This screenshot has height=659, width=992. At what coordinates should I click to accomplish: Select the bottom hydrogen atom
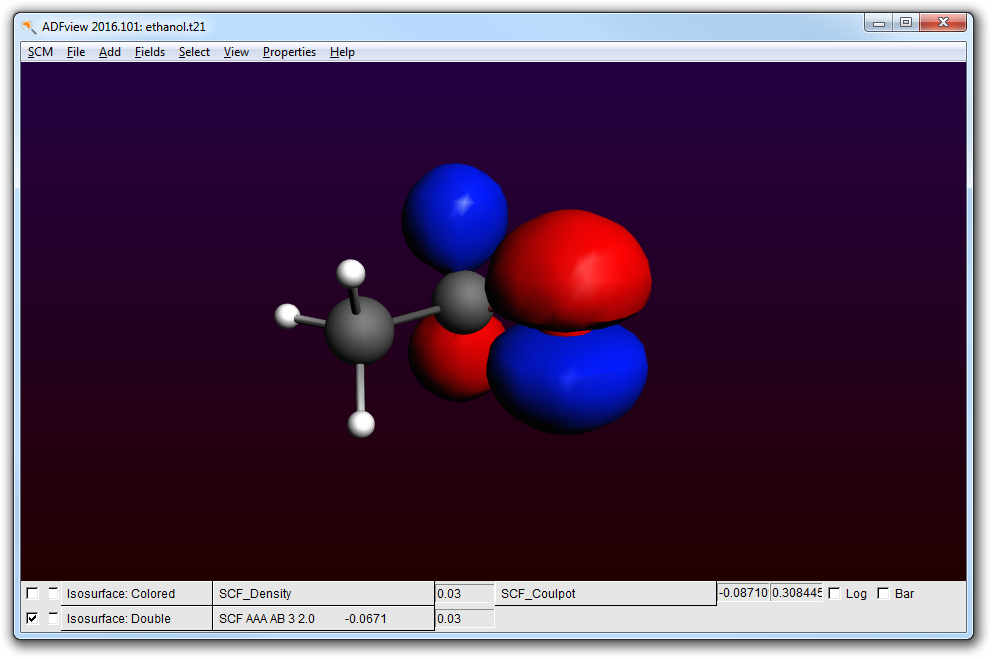coord(361,424)
